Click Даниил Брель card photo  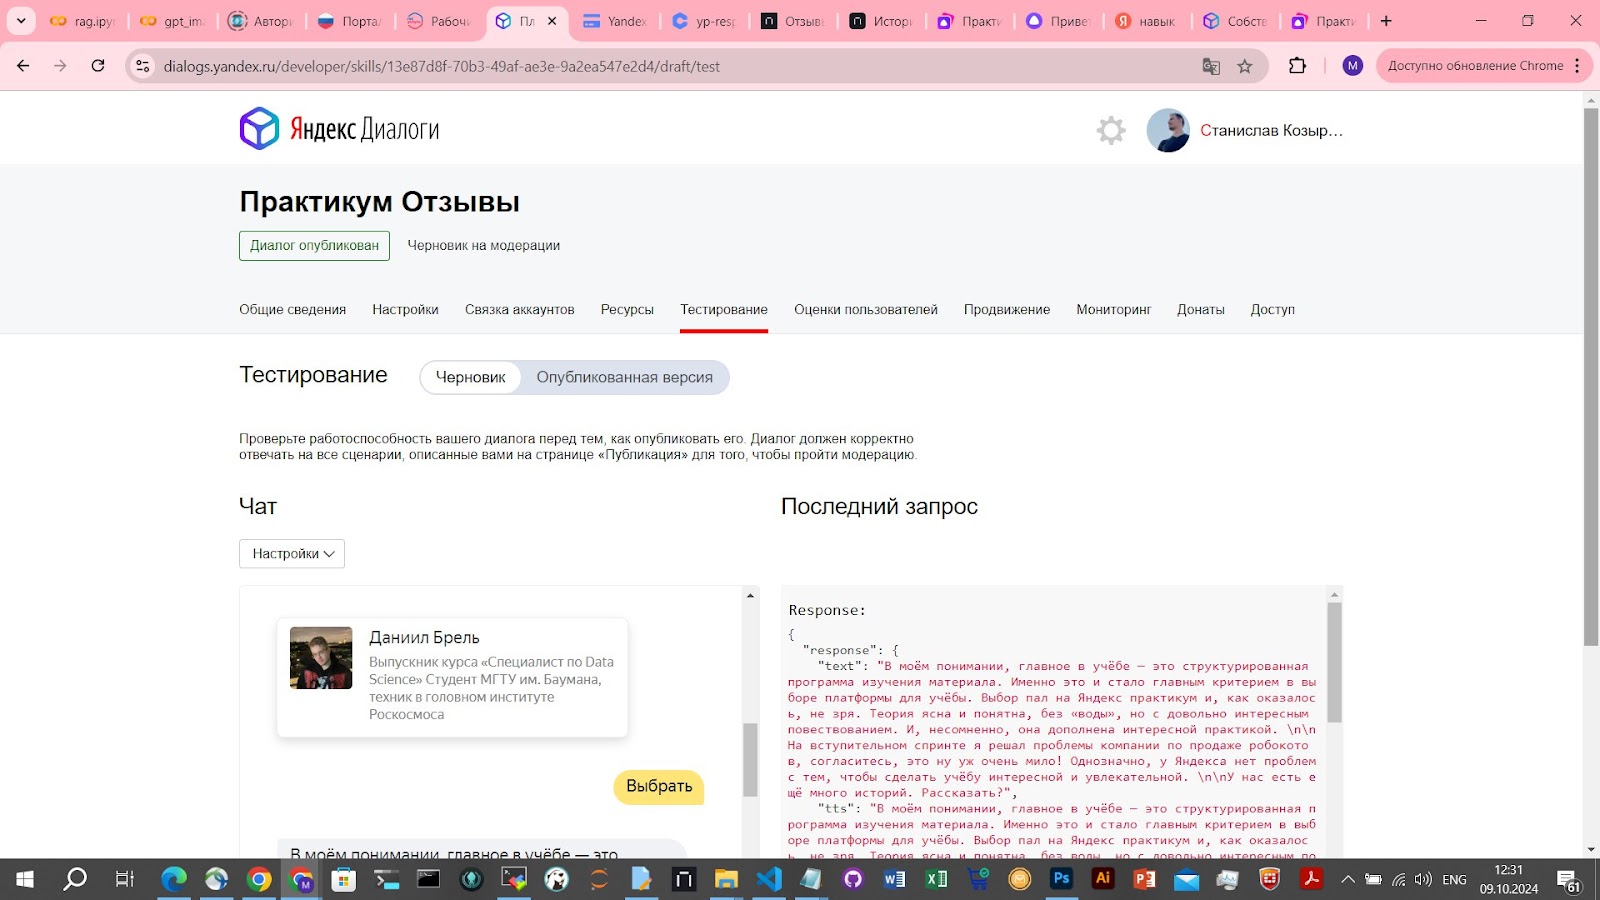click(321, 658)
